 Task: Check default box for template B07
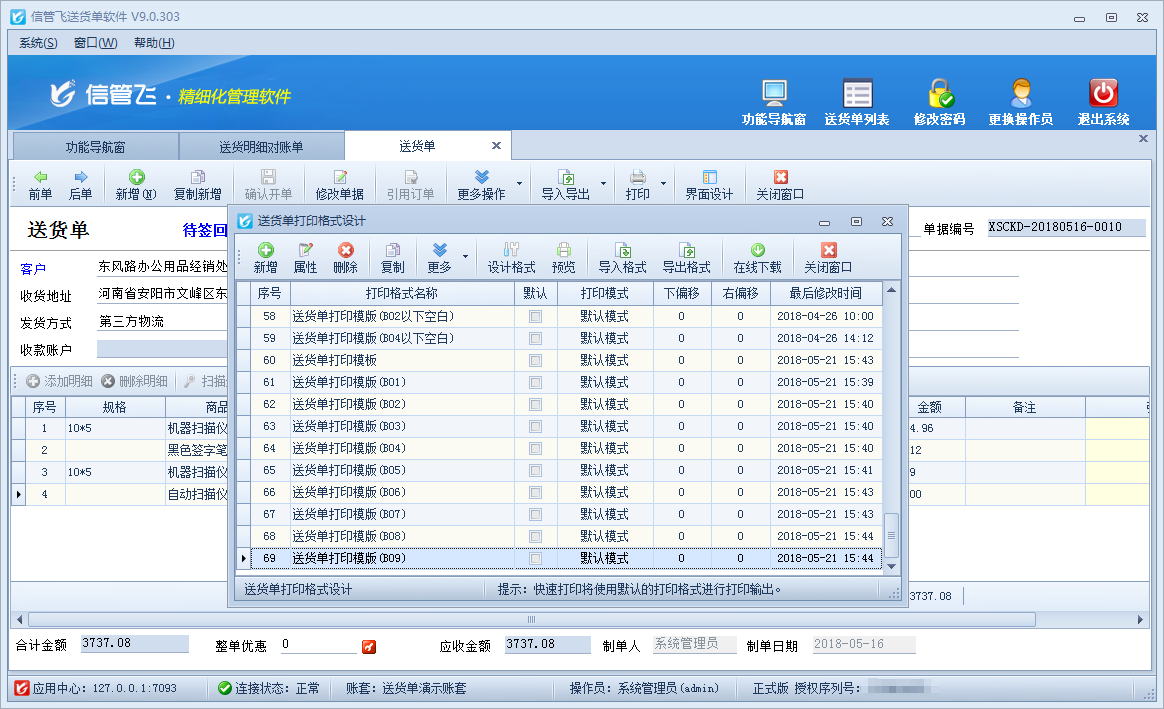point(535,514)
